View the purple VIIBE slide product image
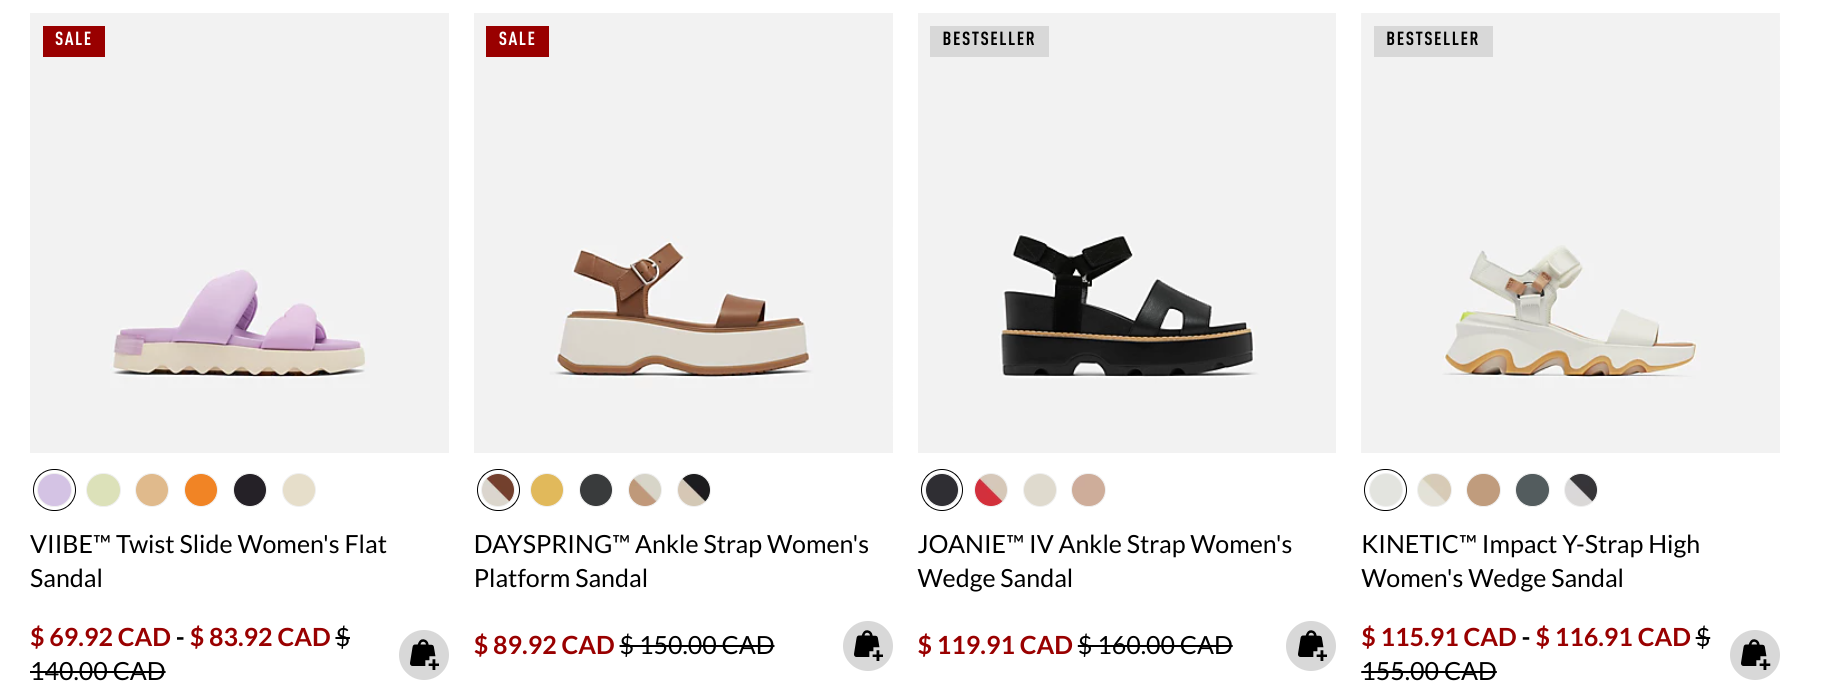Screen dimensions: 1838x697 click(x=239, y=233)
